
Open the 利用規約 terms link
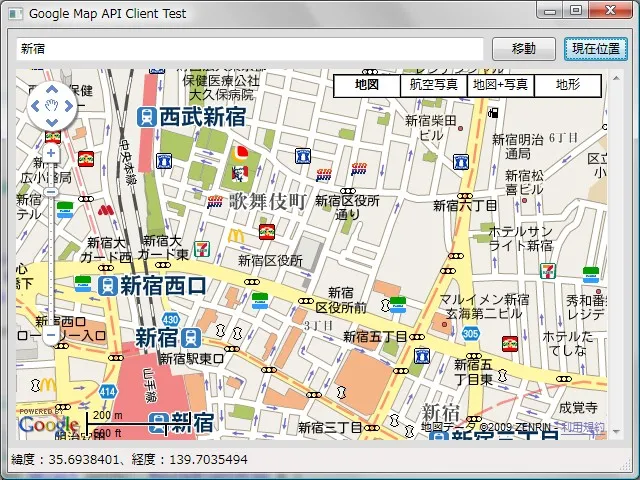click(583, 427)
